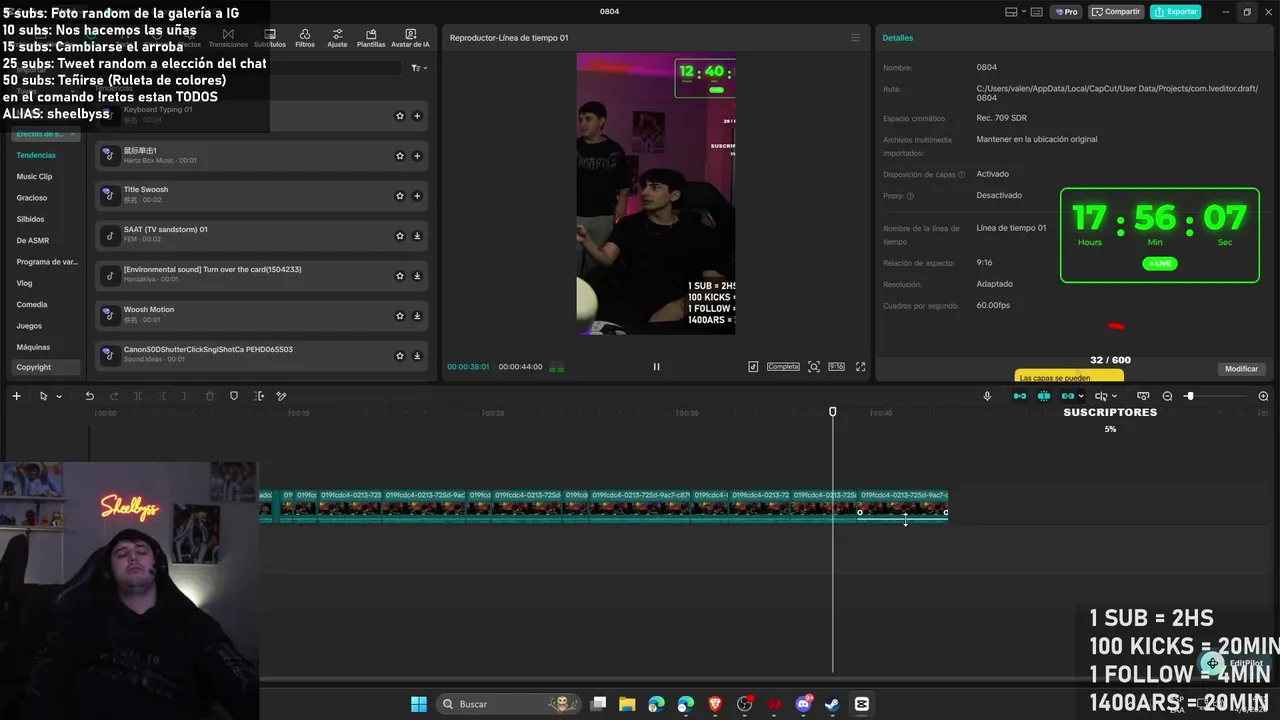
Task: Download the CanonShutterClick sound effect
Action: [x=417, y=356]
